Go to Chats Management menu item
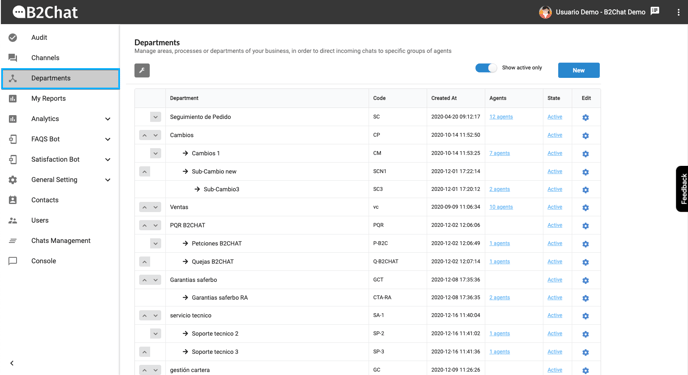This screenshot has height=375, width=688. click(x=61, y=241)
